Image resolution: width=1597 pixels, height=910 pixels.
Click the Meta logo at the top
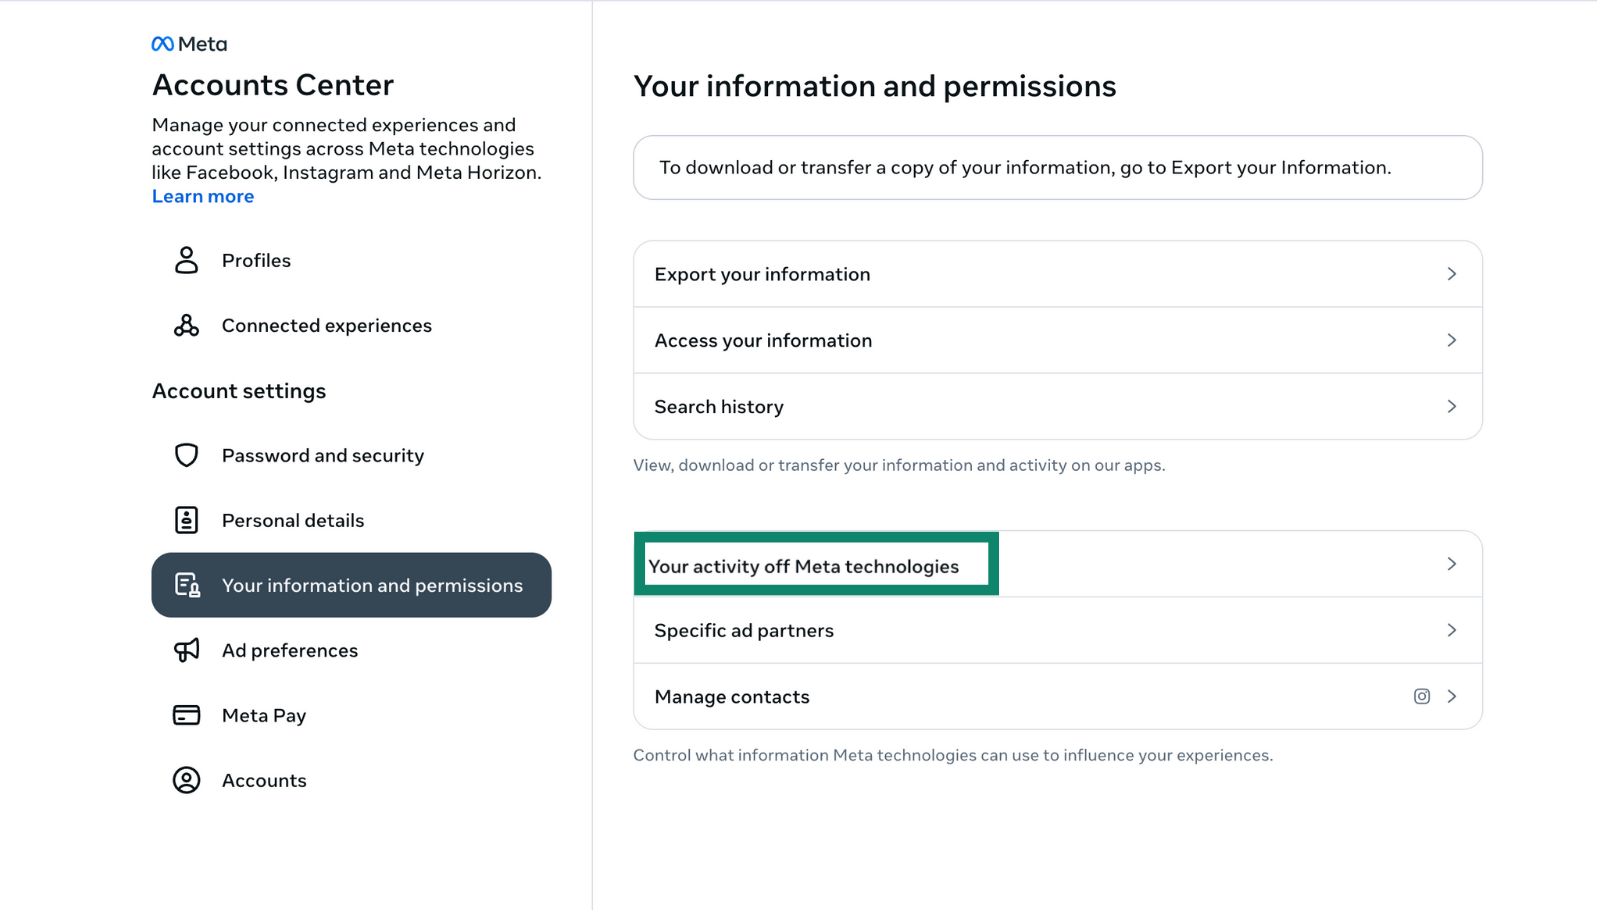point(189,43)
